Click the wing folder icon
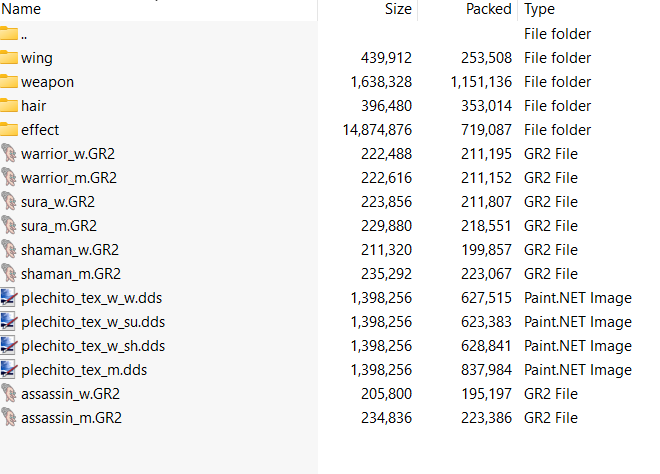The width and height of the screenshot is (660, 474). click(x=9, y=58)
